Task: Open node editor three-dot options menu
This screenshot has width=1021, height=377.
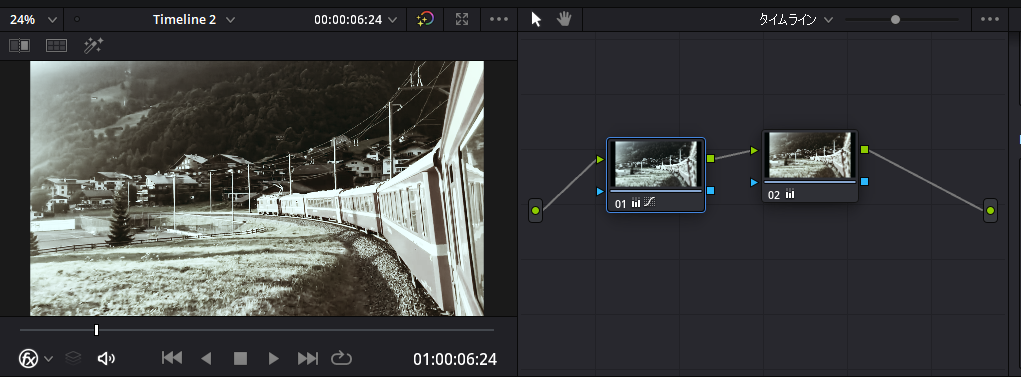Action: tap(990, 19)
